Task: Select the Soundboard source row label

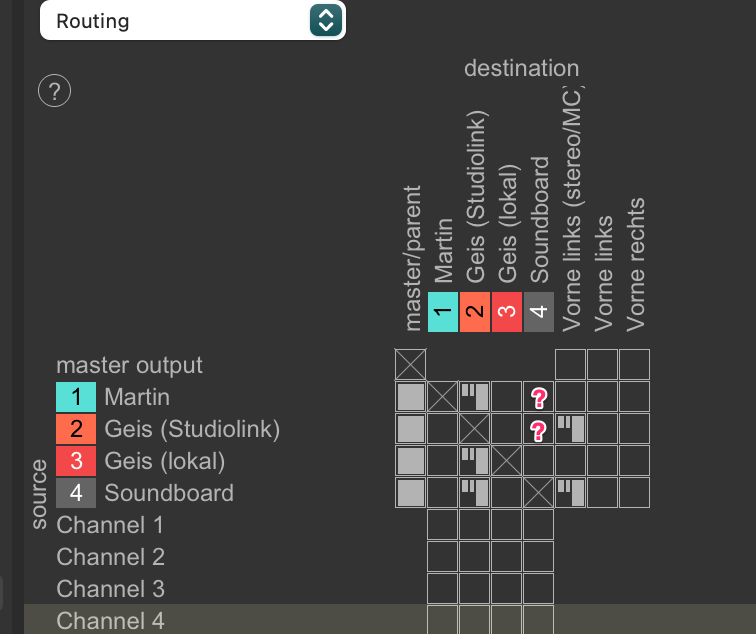Action: [x=168, y=493]
